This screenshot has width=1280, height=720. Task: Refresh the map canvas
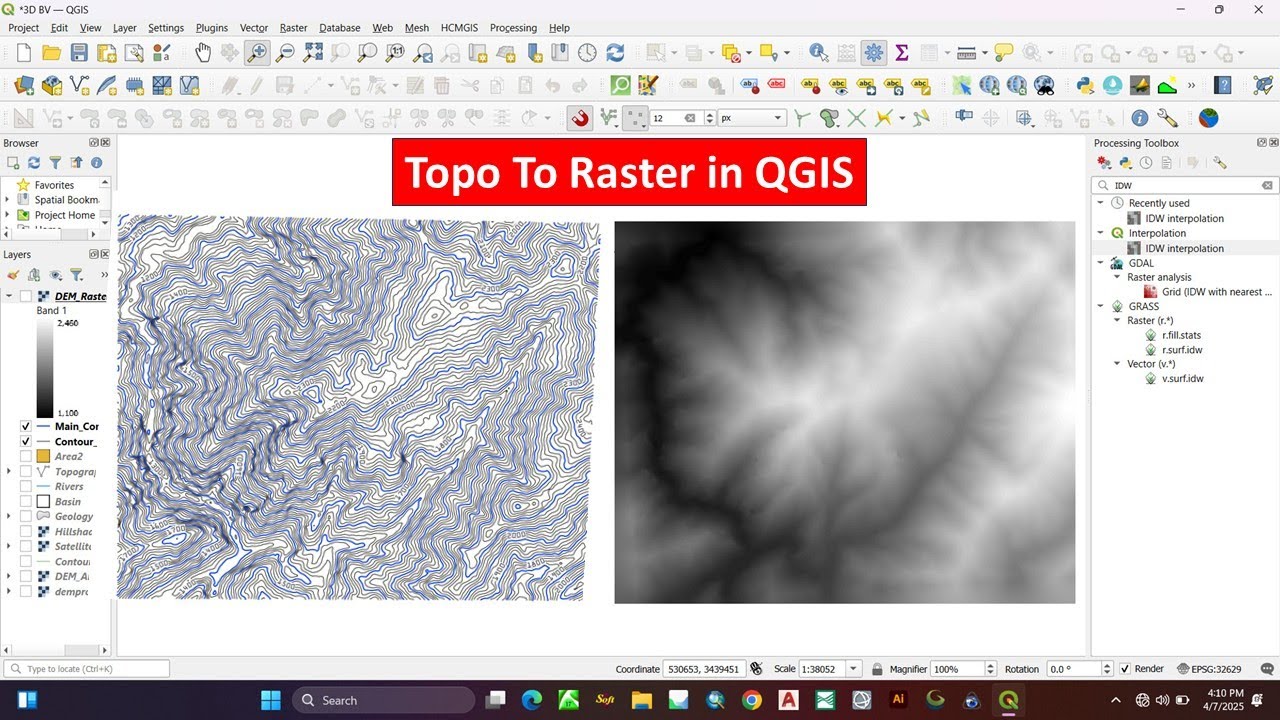615,52
